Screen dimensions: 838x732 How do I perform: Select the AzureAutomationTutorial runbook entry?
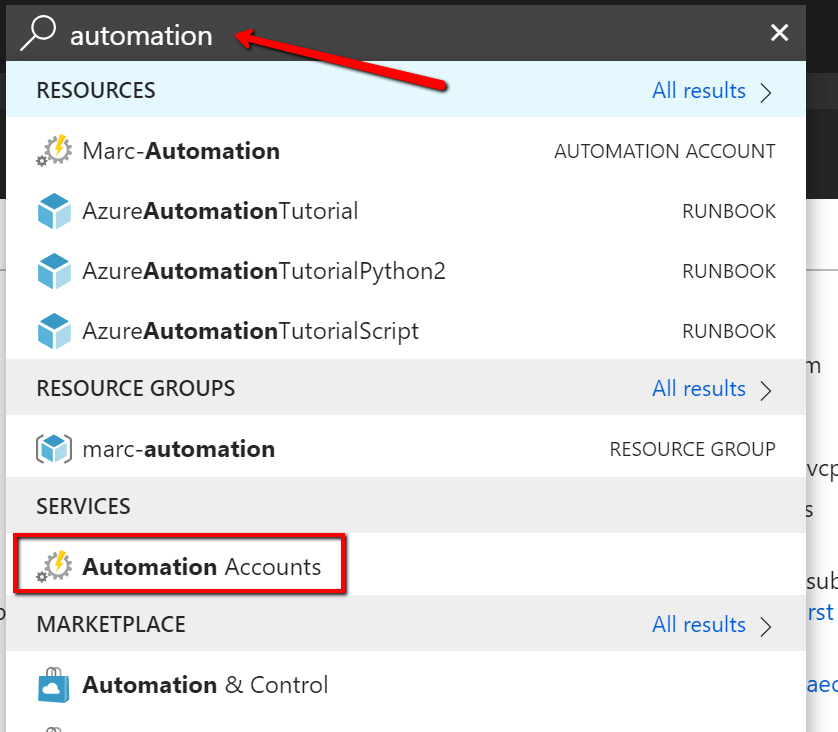click(x=220, y=210)
